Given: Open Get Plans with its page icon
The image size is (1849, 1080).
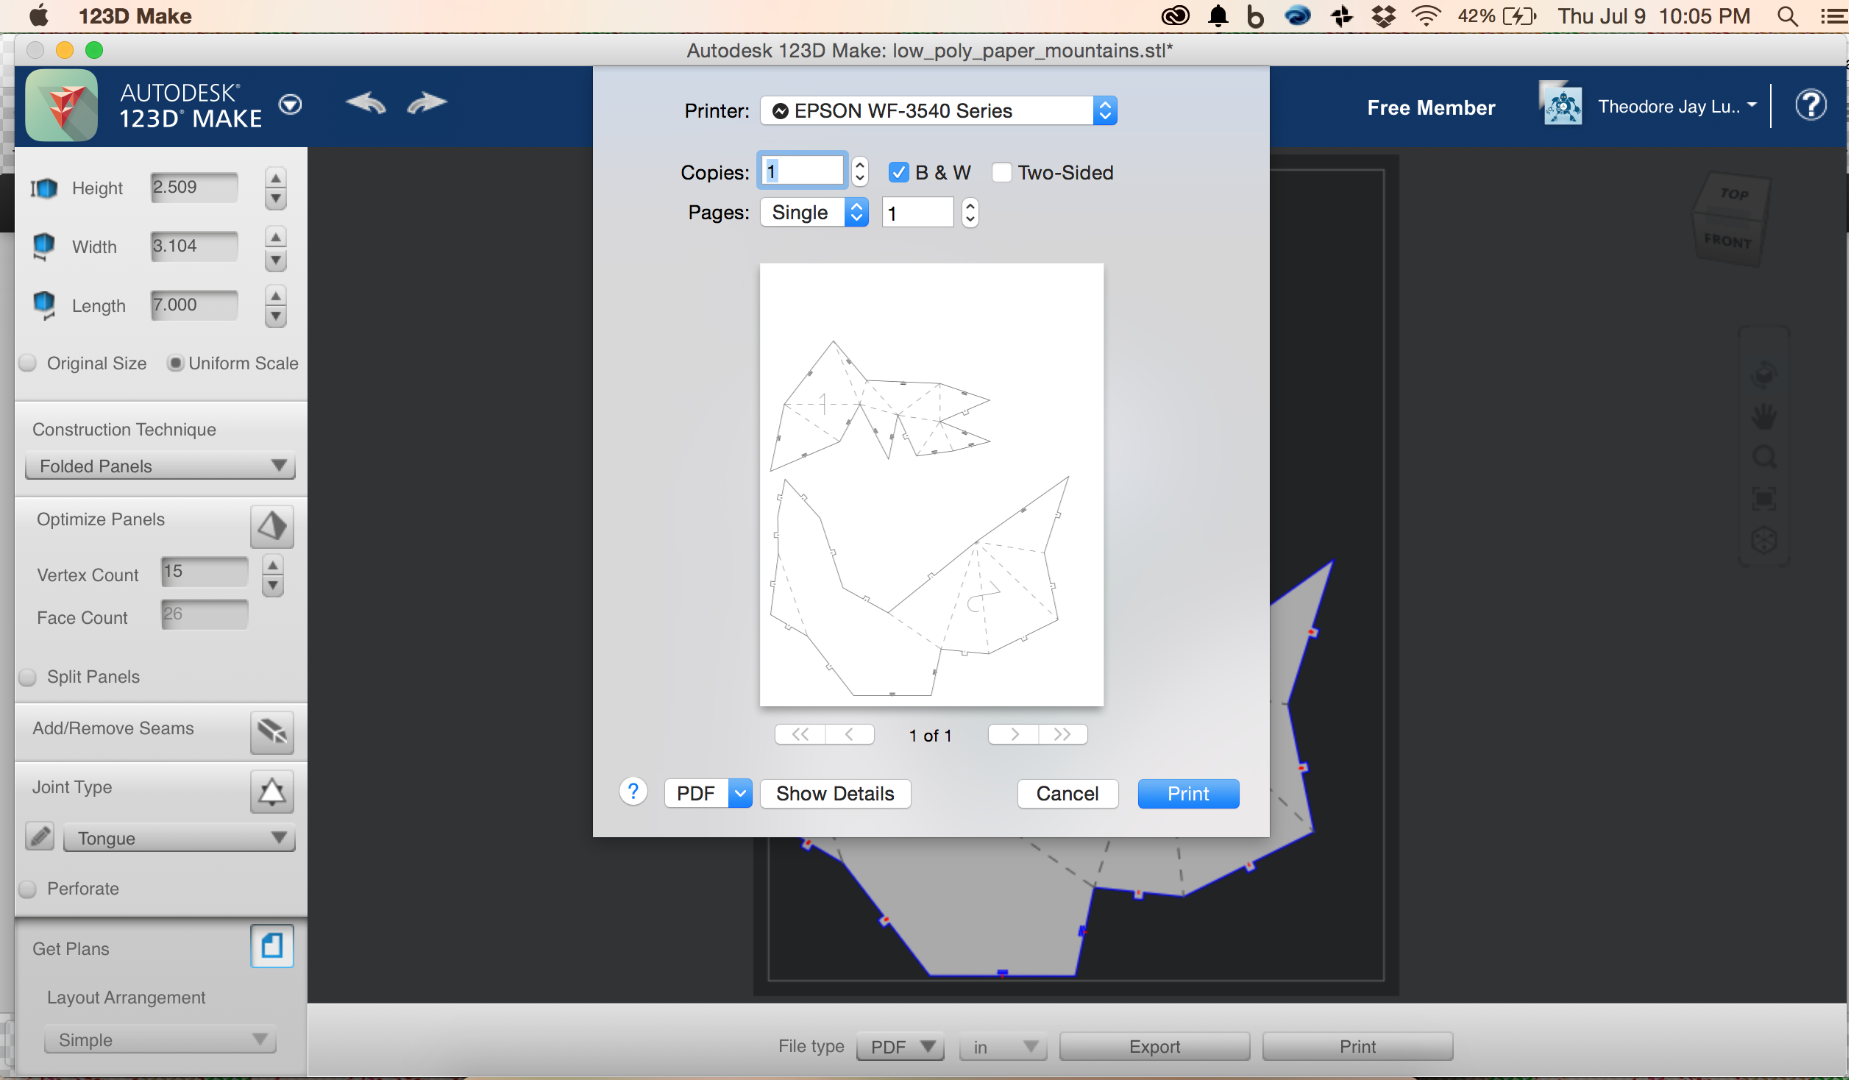Looking at the screenshot, I should (x=271, y=946).
